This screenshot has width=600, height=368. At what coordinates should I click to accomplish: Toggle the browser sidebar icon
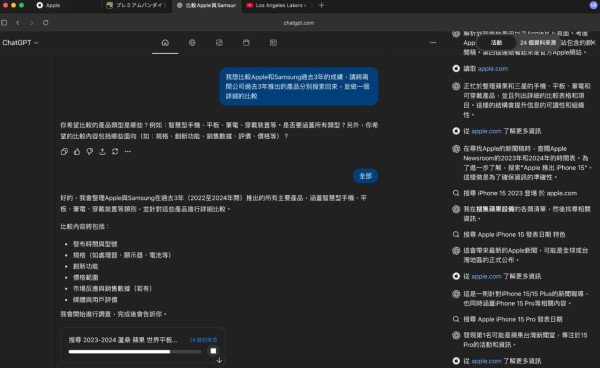pos(4,23)
